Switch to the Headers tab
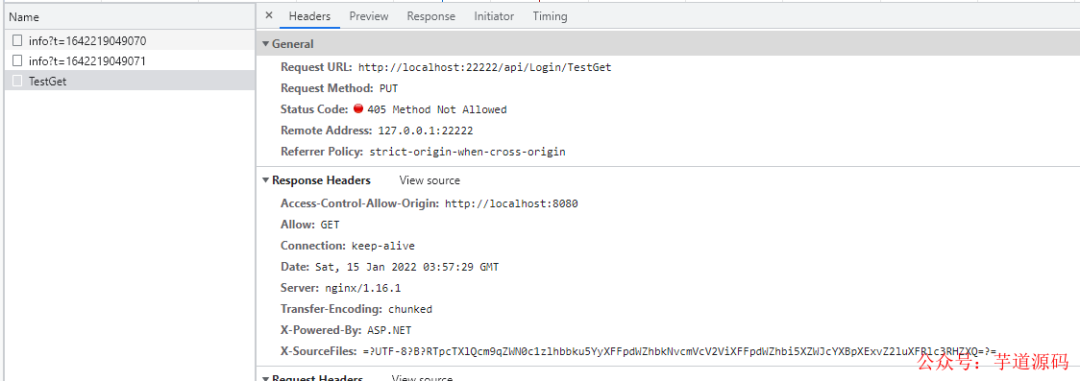This screenshot has width=1080, height=381. 309,16
